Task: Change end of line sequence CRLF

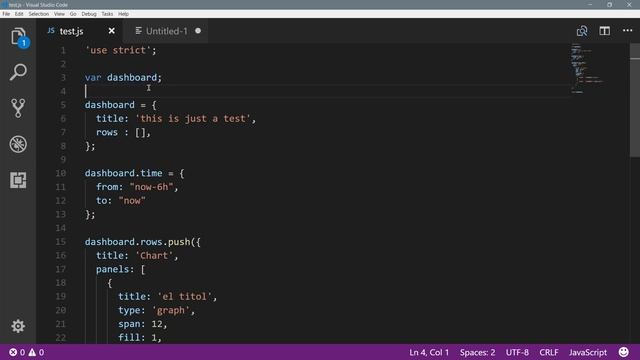Action: (x=549, y=352)
